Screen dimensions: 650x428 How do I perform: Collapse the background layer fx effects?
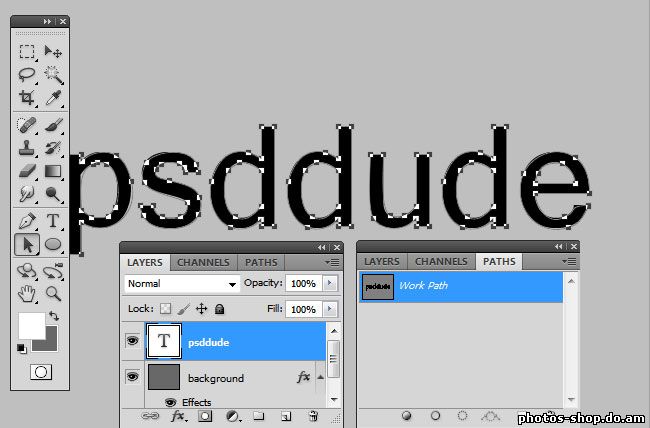320,377
